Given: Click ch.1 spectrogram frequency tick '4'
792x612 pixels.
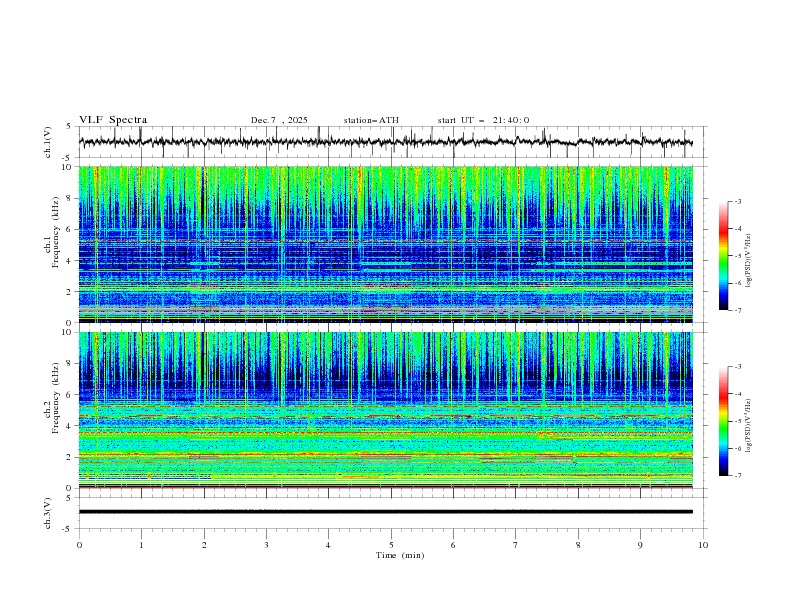Looking at the screenshot, I should [x=70, y=261].
